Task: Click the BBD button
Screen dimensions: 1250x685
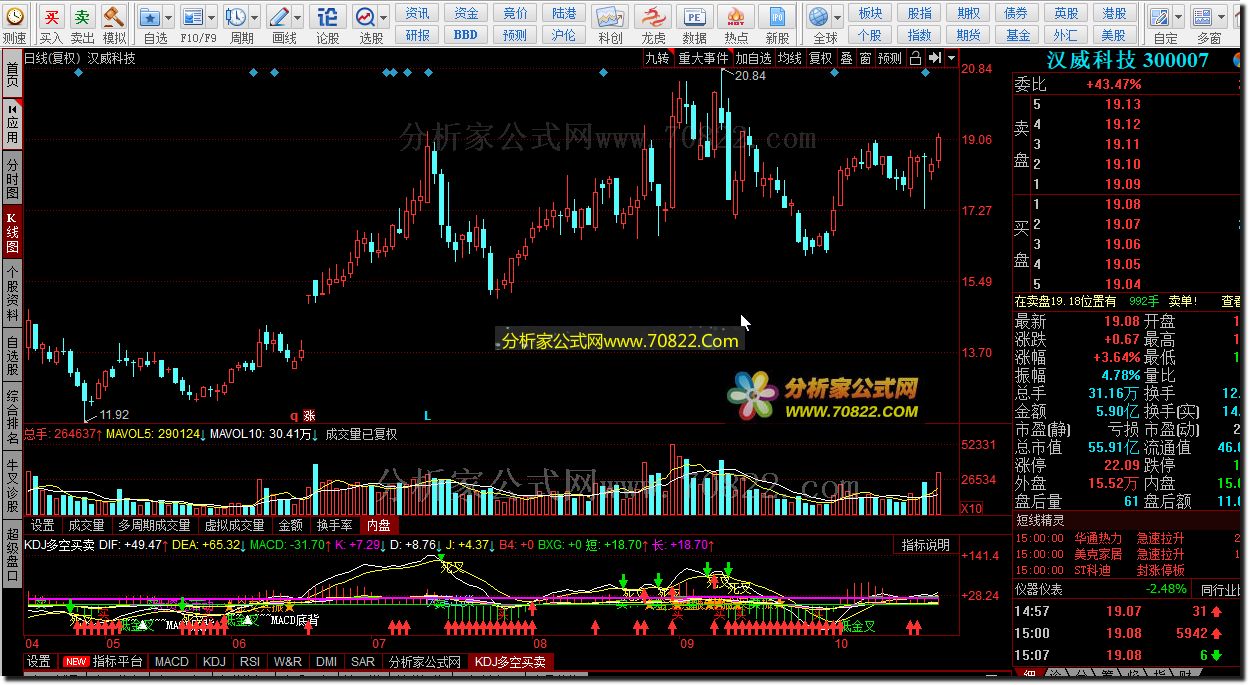Action: tap(466, 34)
